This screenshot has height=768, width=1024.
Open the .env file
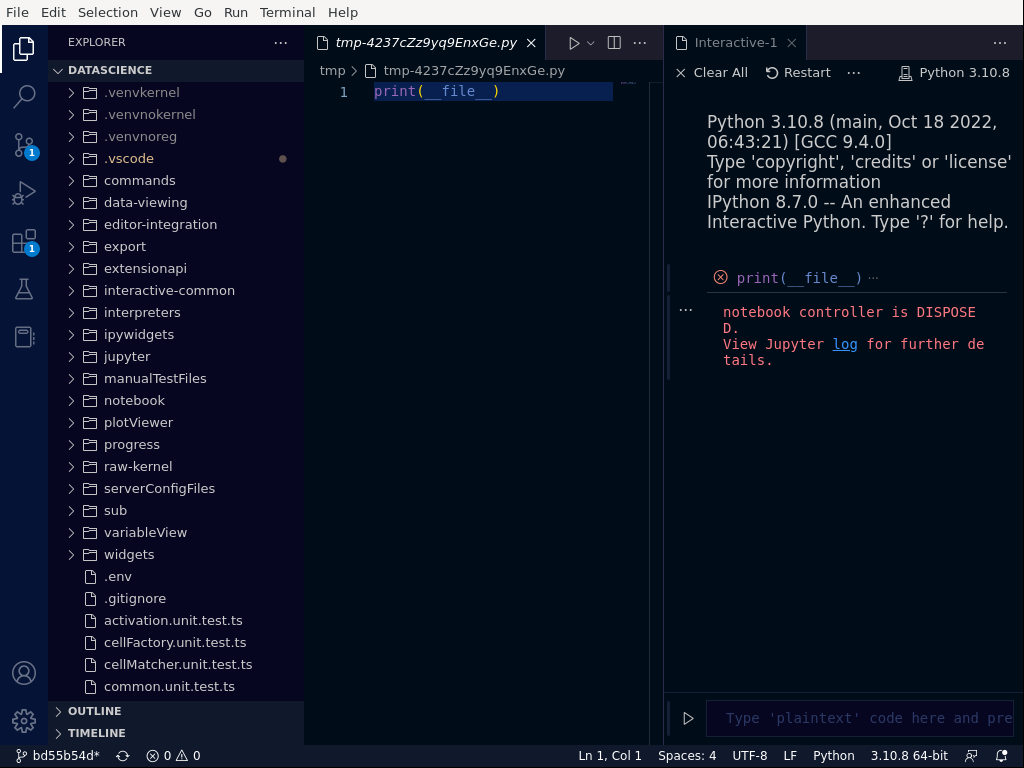176,577
